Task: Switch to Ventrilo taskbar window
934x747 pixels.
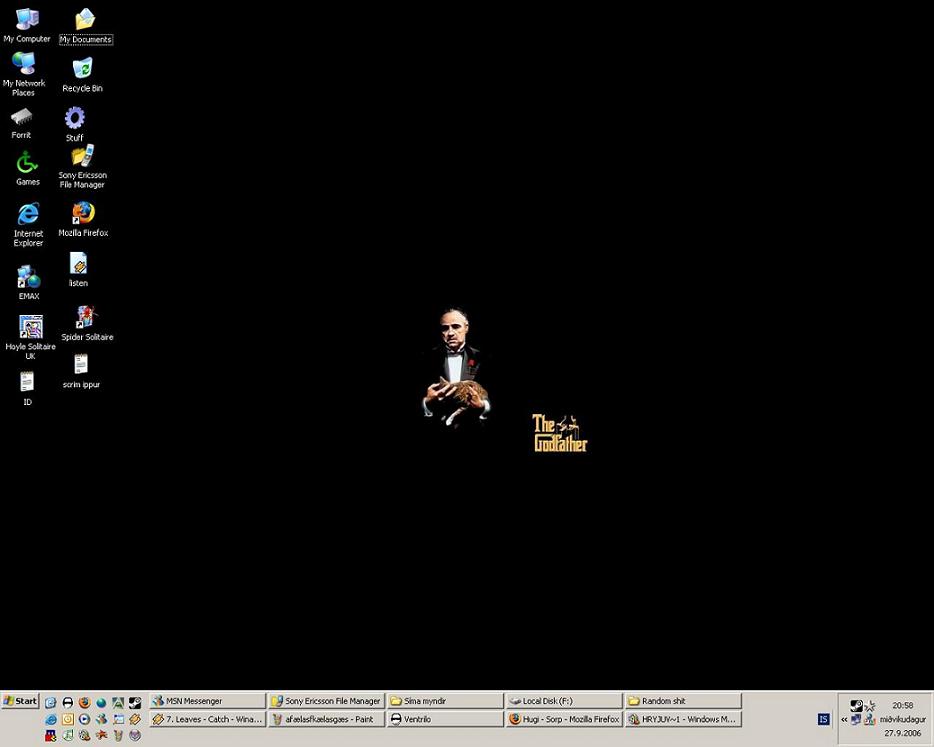Action: [x=446, y=719]
